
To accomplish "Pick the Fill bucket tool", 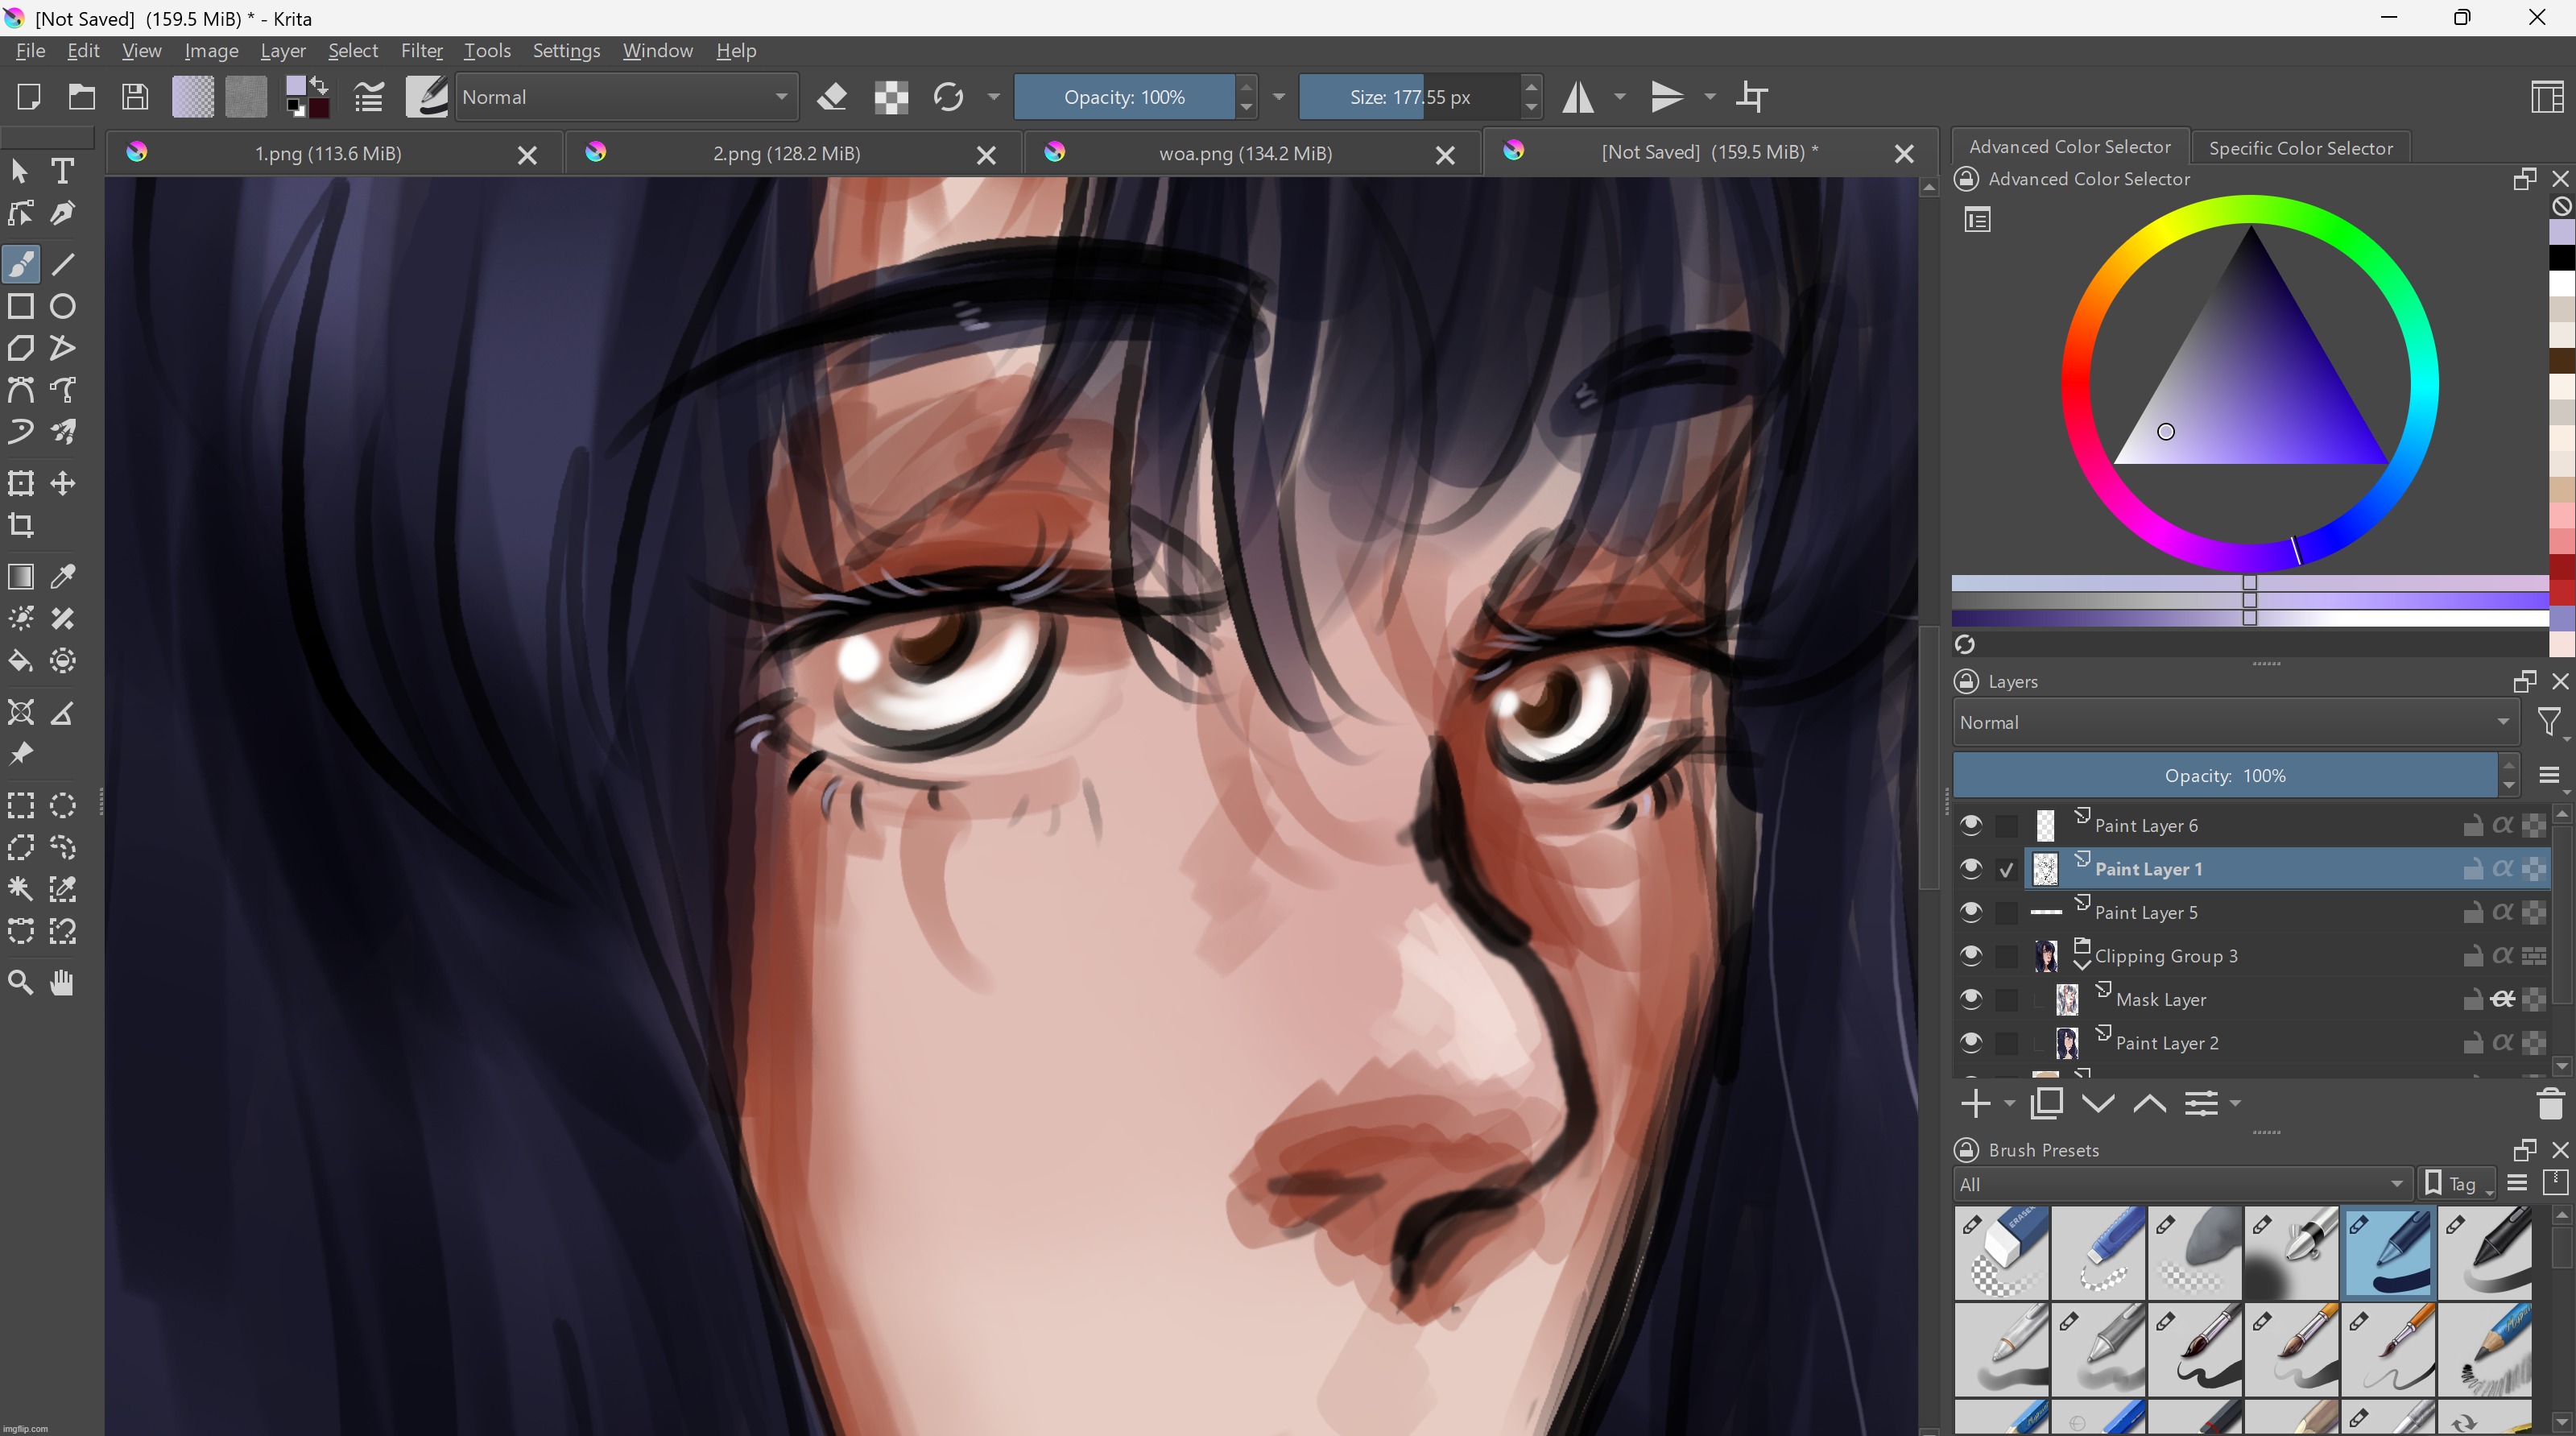I will point(21,661).
